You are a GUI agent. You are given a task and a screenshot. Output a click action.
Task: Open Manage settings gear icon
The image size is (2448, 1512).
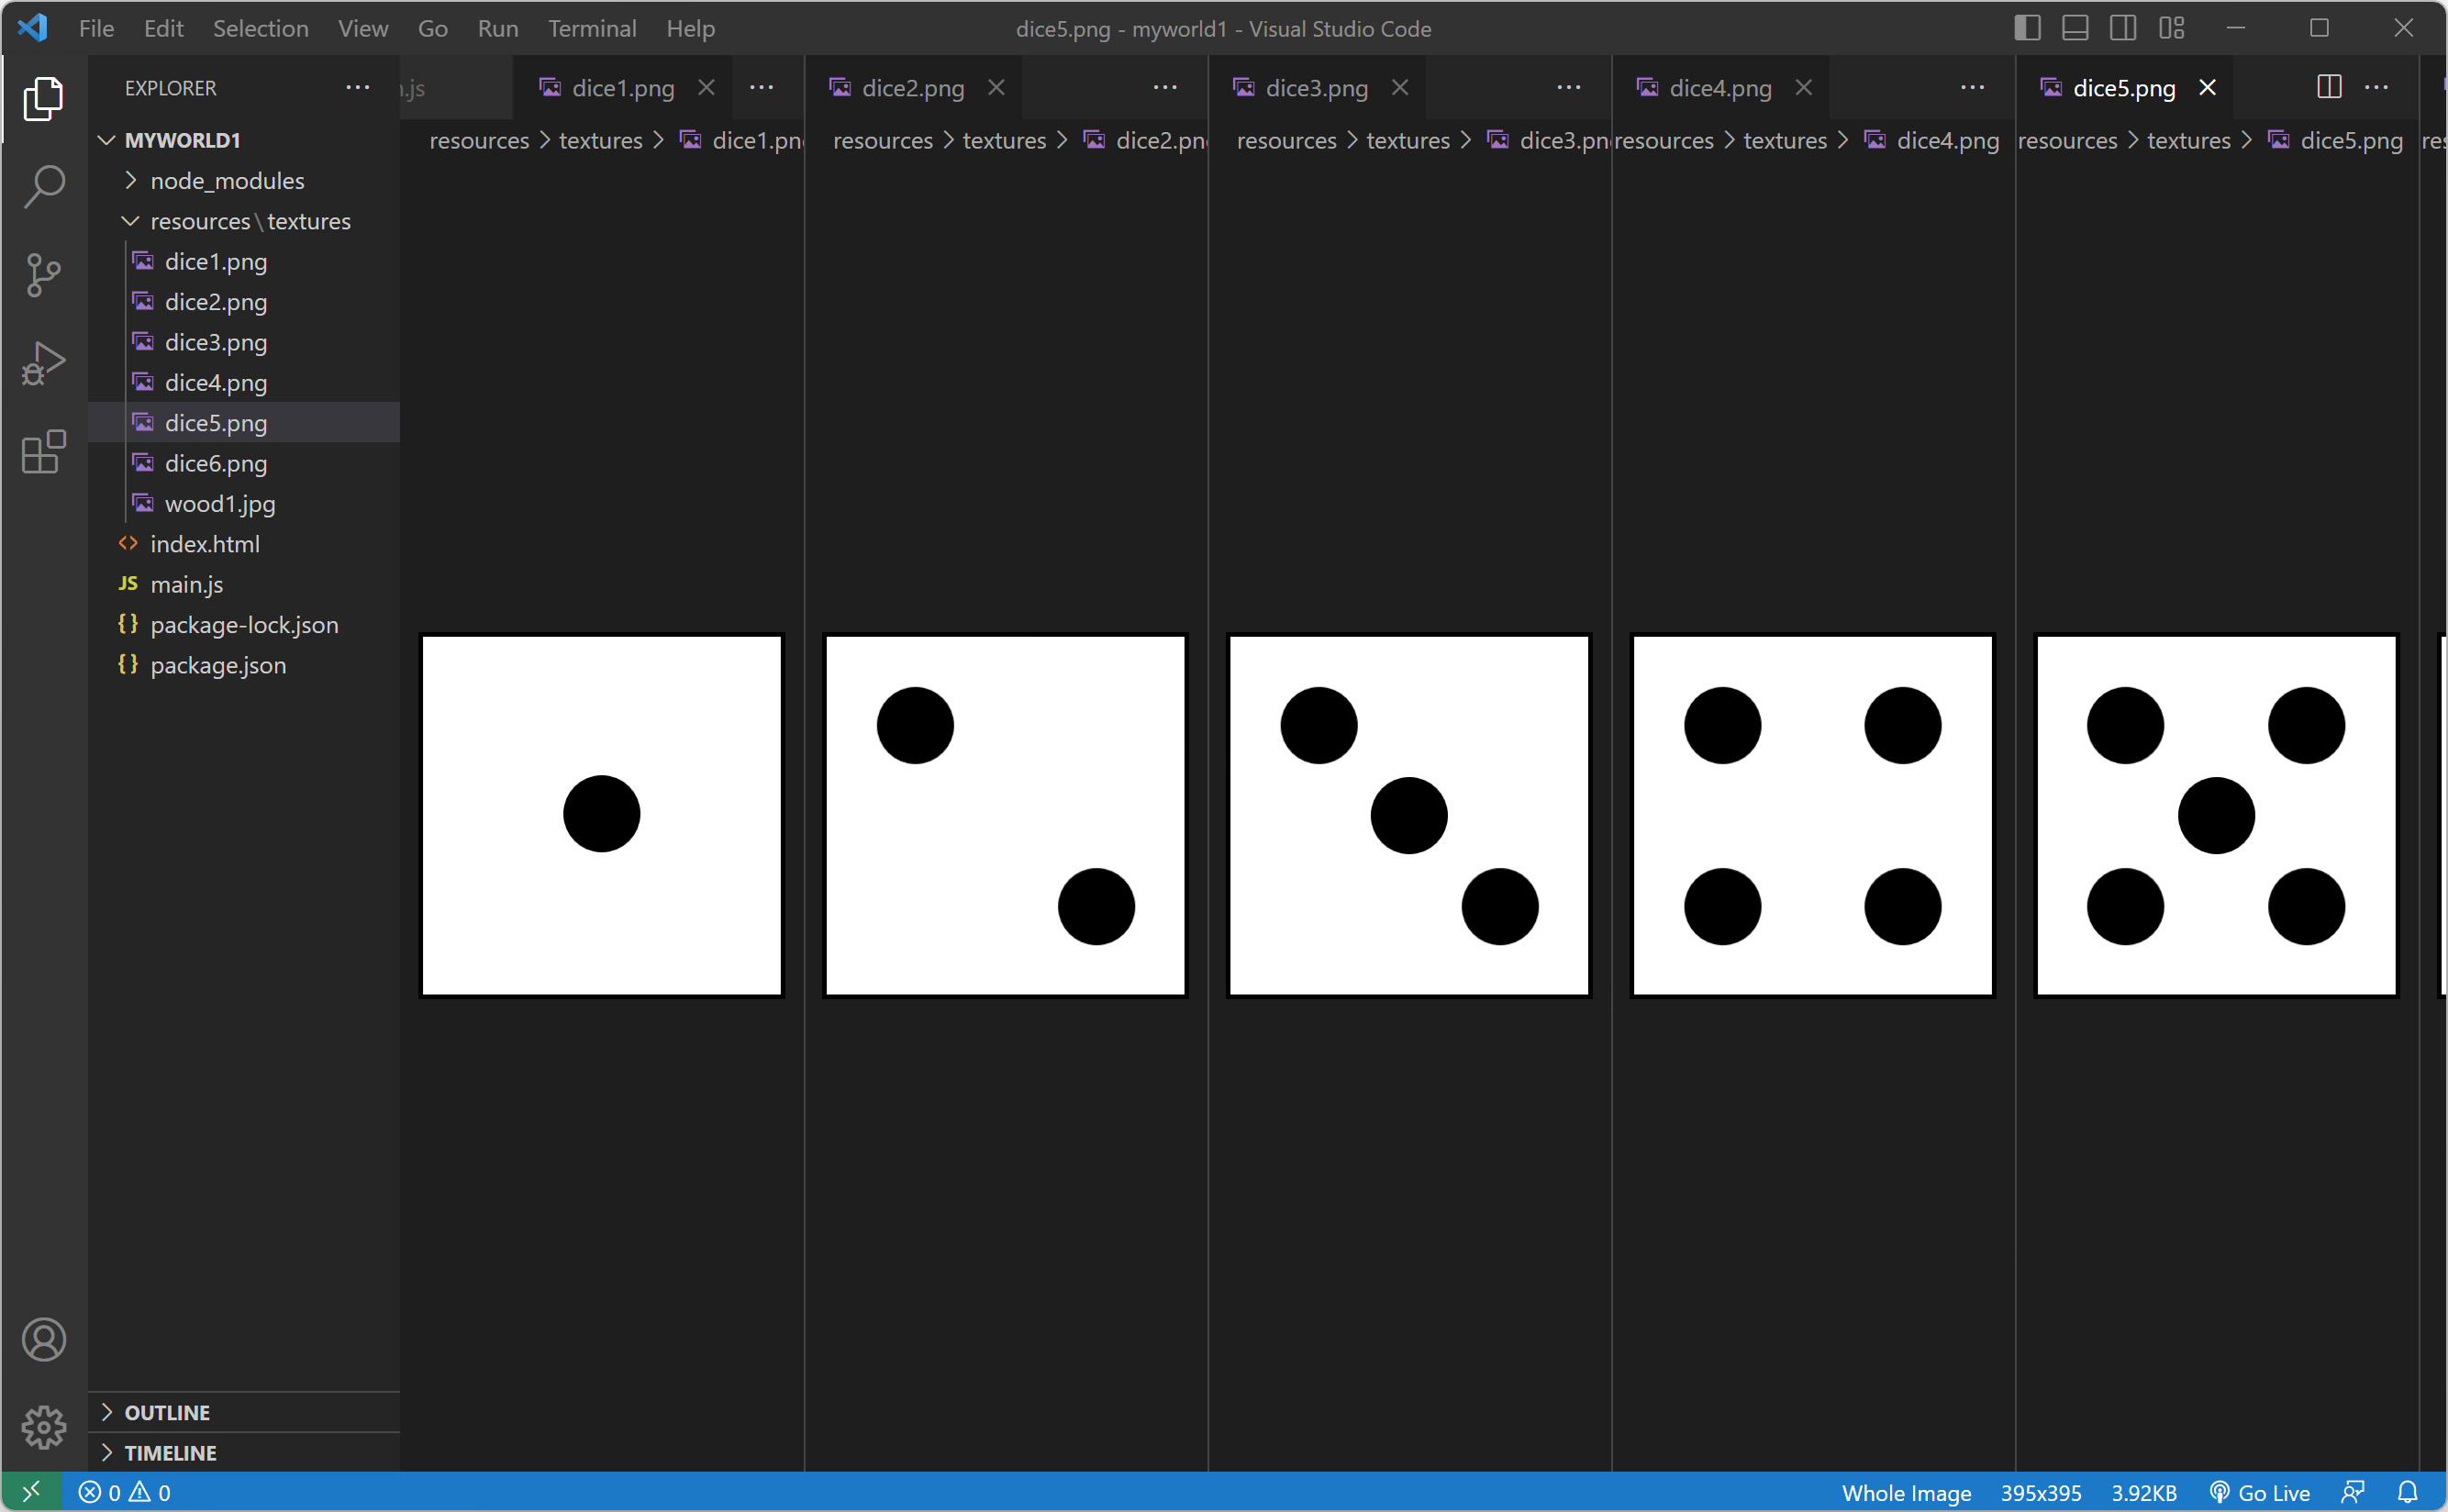point(44,1427)
